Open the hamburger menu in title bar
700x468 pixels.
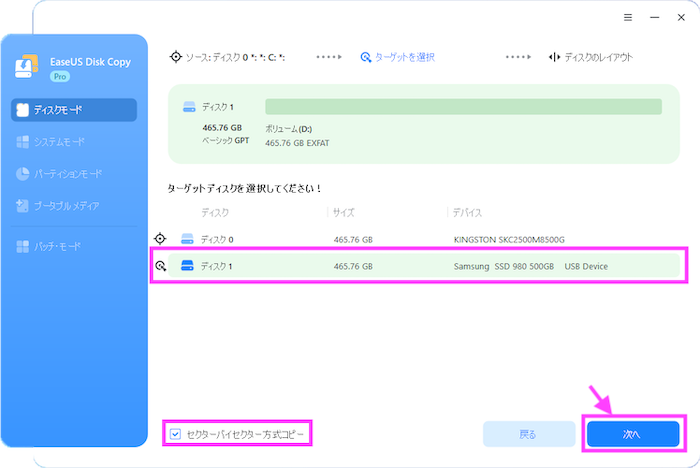click(x=628, y=17)
